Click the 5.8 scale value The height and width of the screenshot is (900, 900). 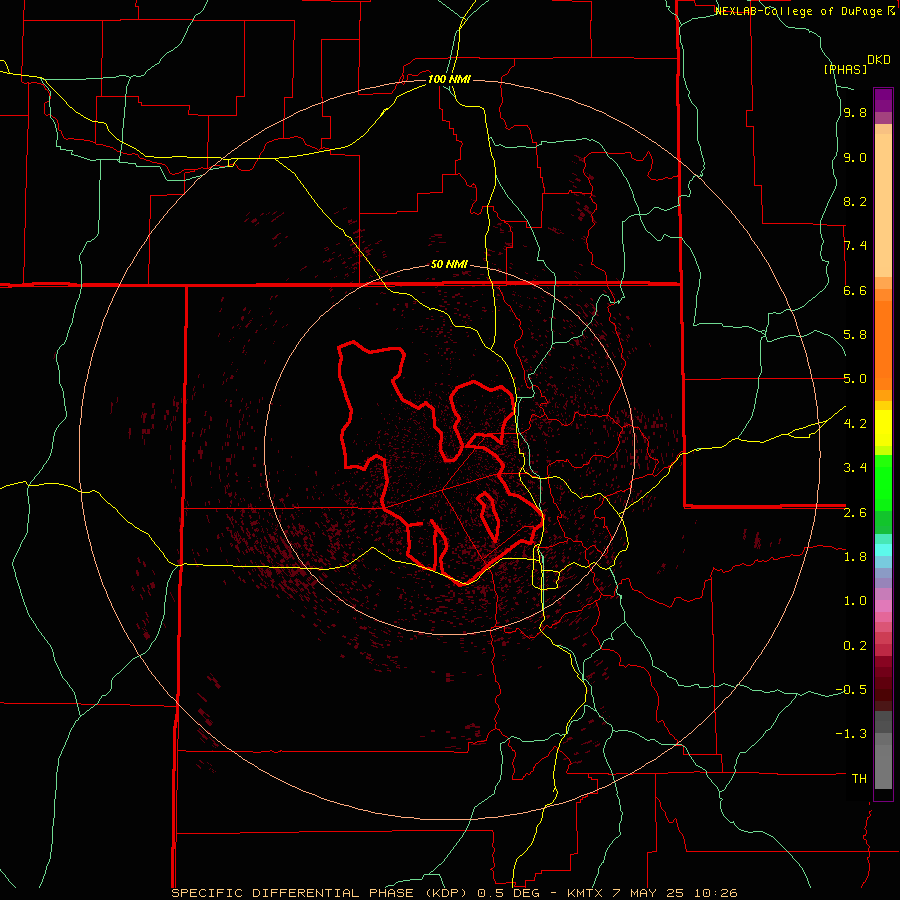pyautogui.click(x=855, y=335)
